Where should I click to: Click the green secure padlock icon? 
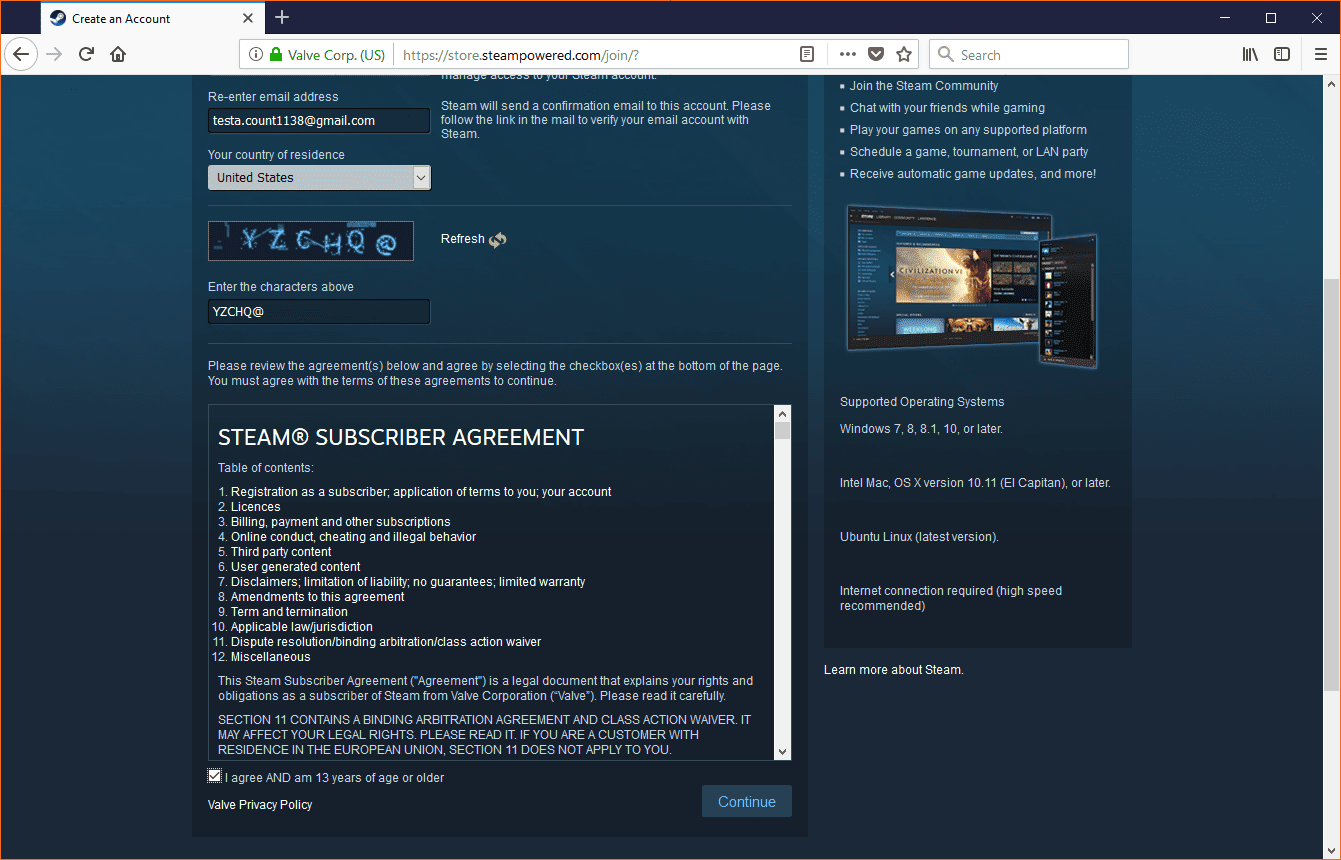point(276,55)
